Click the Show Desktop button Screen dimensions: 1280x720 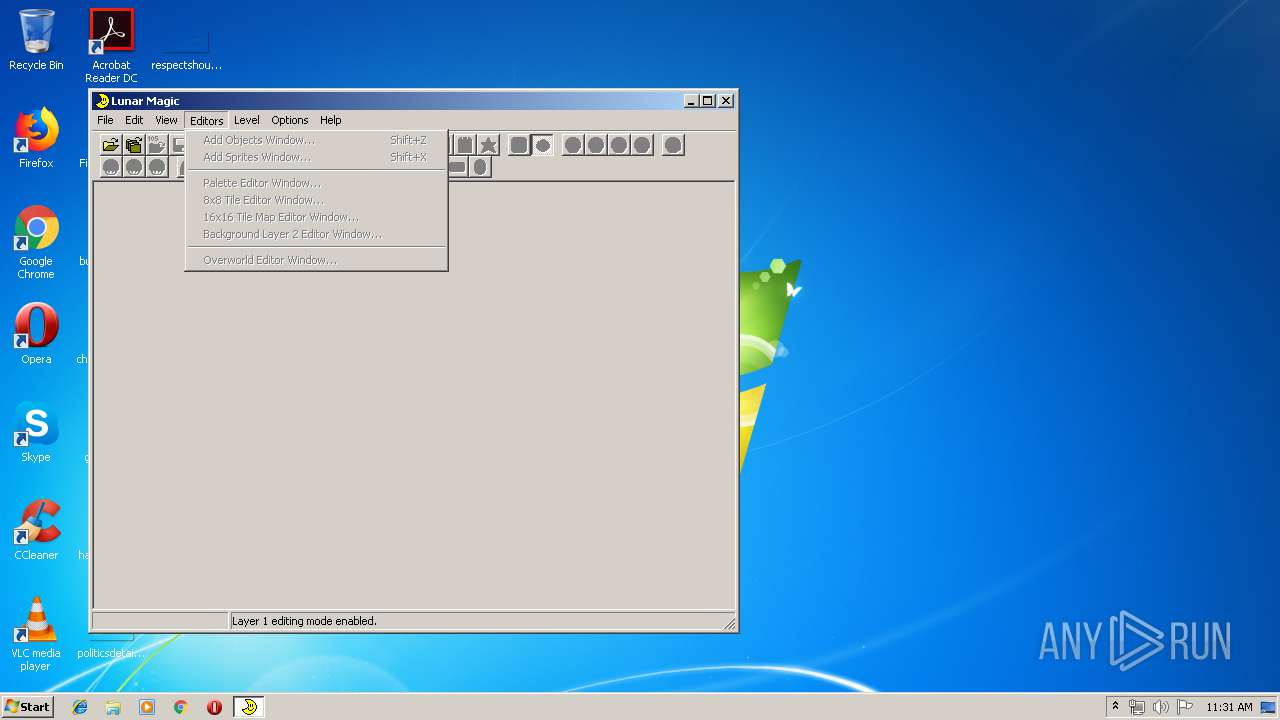(x=1269, y=707)
